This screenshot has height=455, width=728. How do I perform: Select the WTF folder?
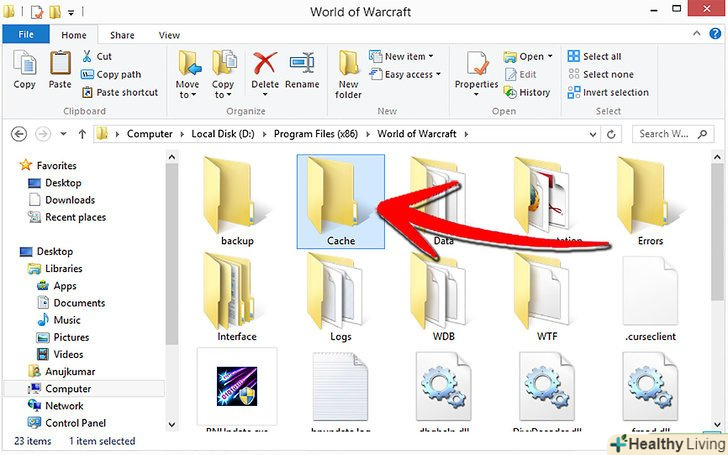(547, 297)
